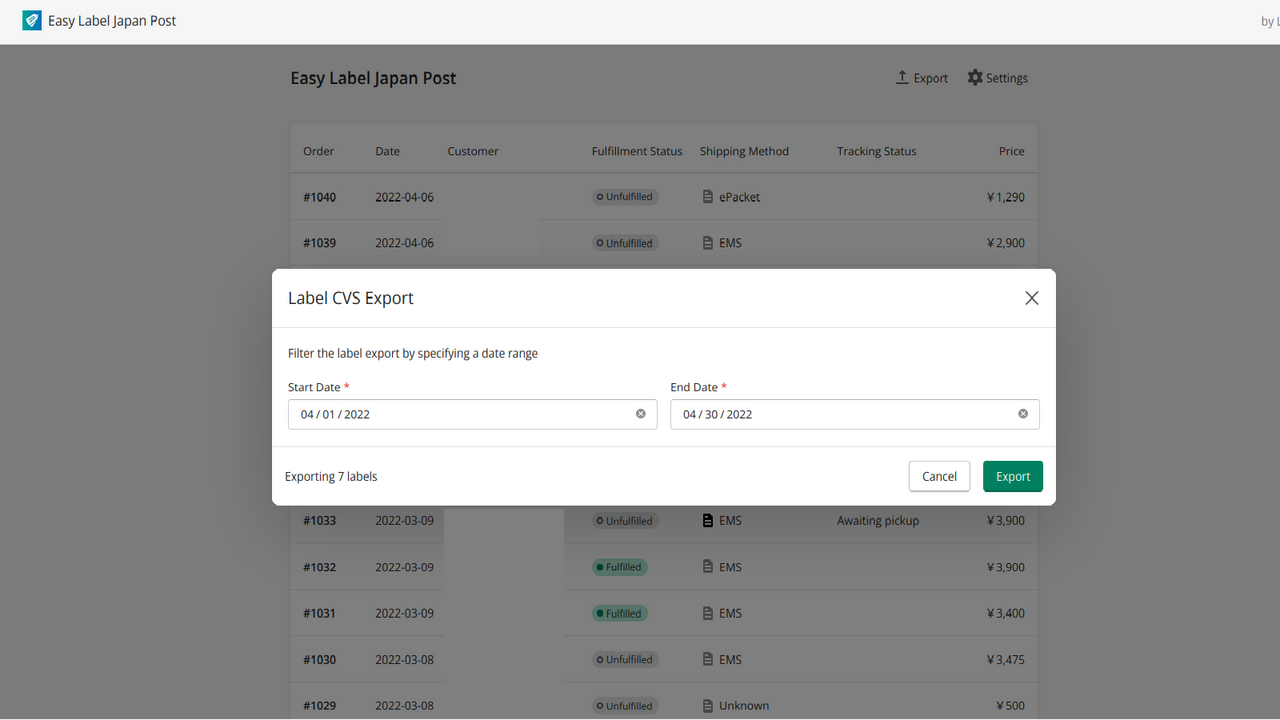The height and width of the screenshot is (720, 1280).
Task: Click the Fulfillment Status column header
Action: [637, 151]
